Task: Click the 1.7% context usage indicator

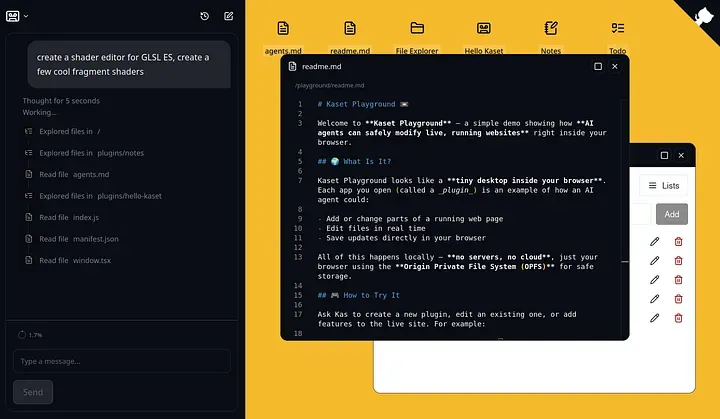Action: coord(30,335)
